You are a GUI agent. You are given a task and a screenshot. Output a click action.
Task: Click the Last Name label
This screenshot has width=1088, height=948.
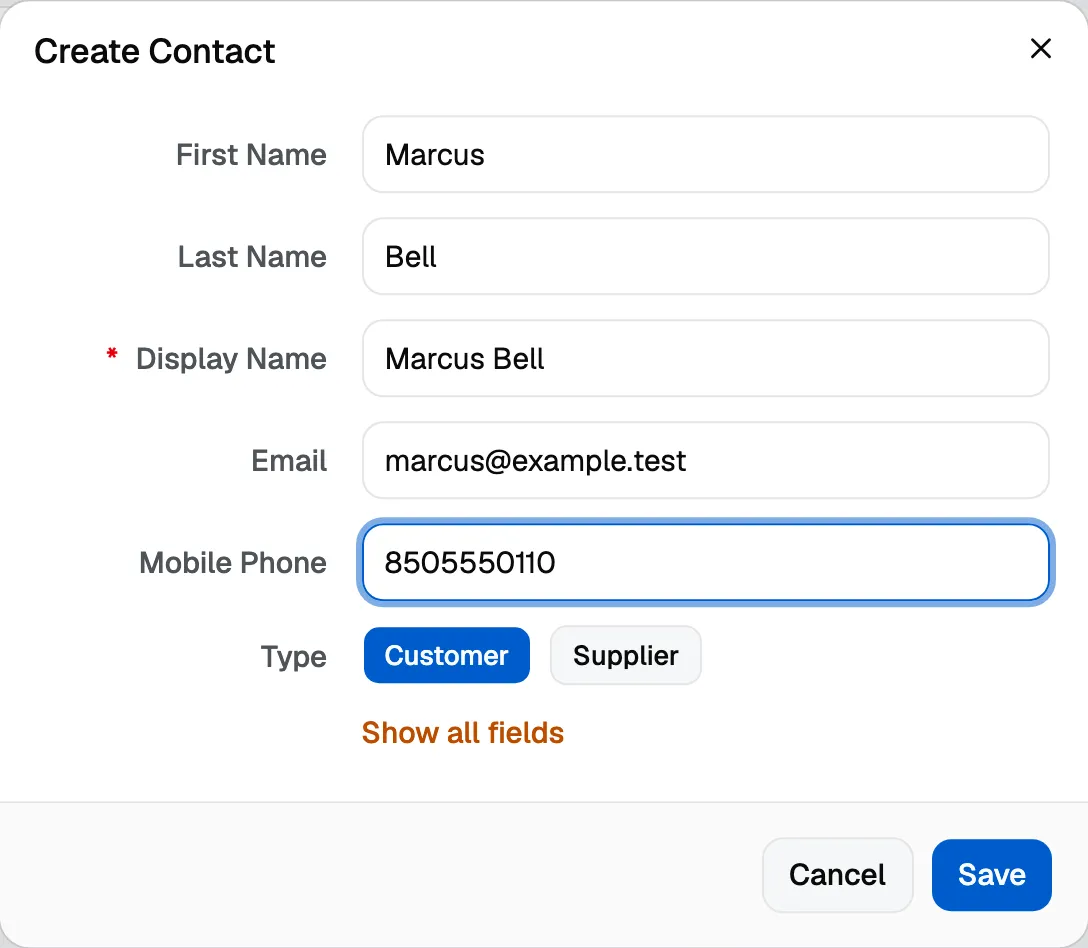point(252,256)
